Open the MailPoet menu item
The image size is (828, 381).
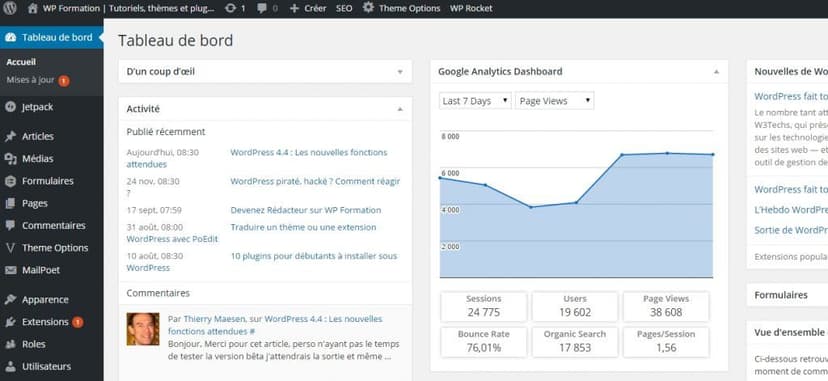point(41,270)
